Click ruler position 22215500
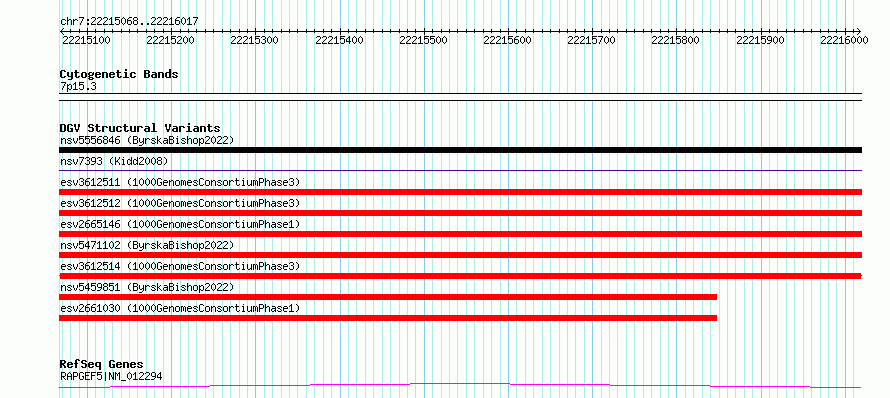 (423, 40)
